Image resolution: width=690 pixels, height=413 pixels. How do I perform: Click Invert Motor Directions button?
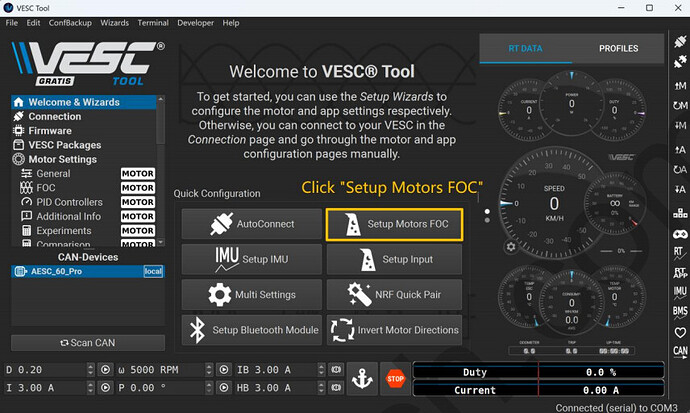[394, 330]
